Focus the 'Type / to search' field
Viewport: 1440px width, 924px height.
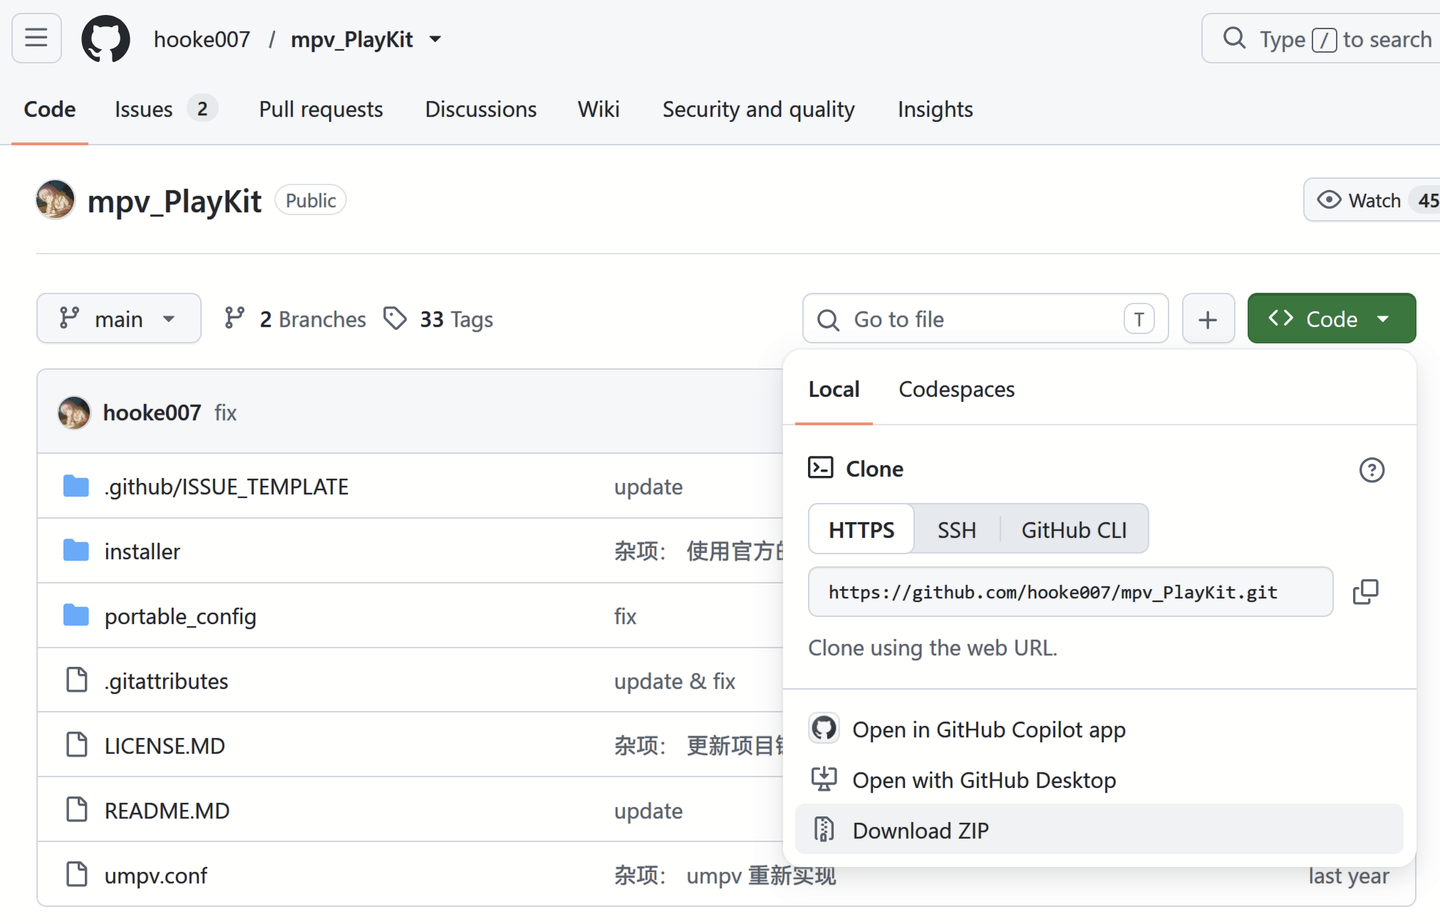tap(1321, 39)
